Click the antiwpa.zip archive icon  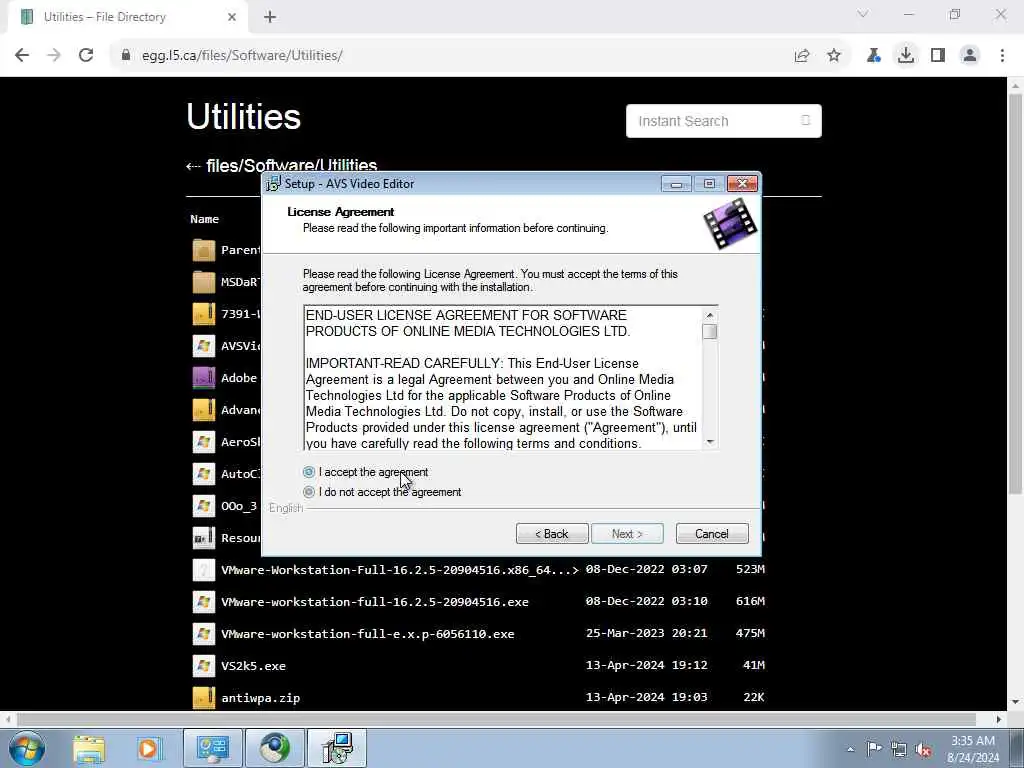pos(204,697)
